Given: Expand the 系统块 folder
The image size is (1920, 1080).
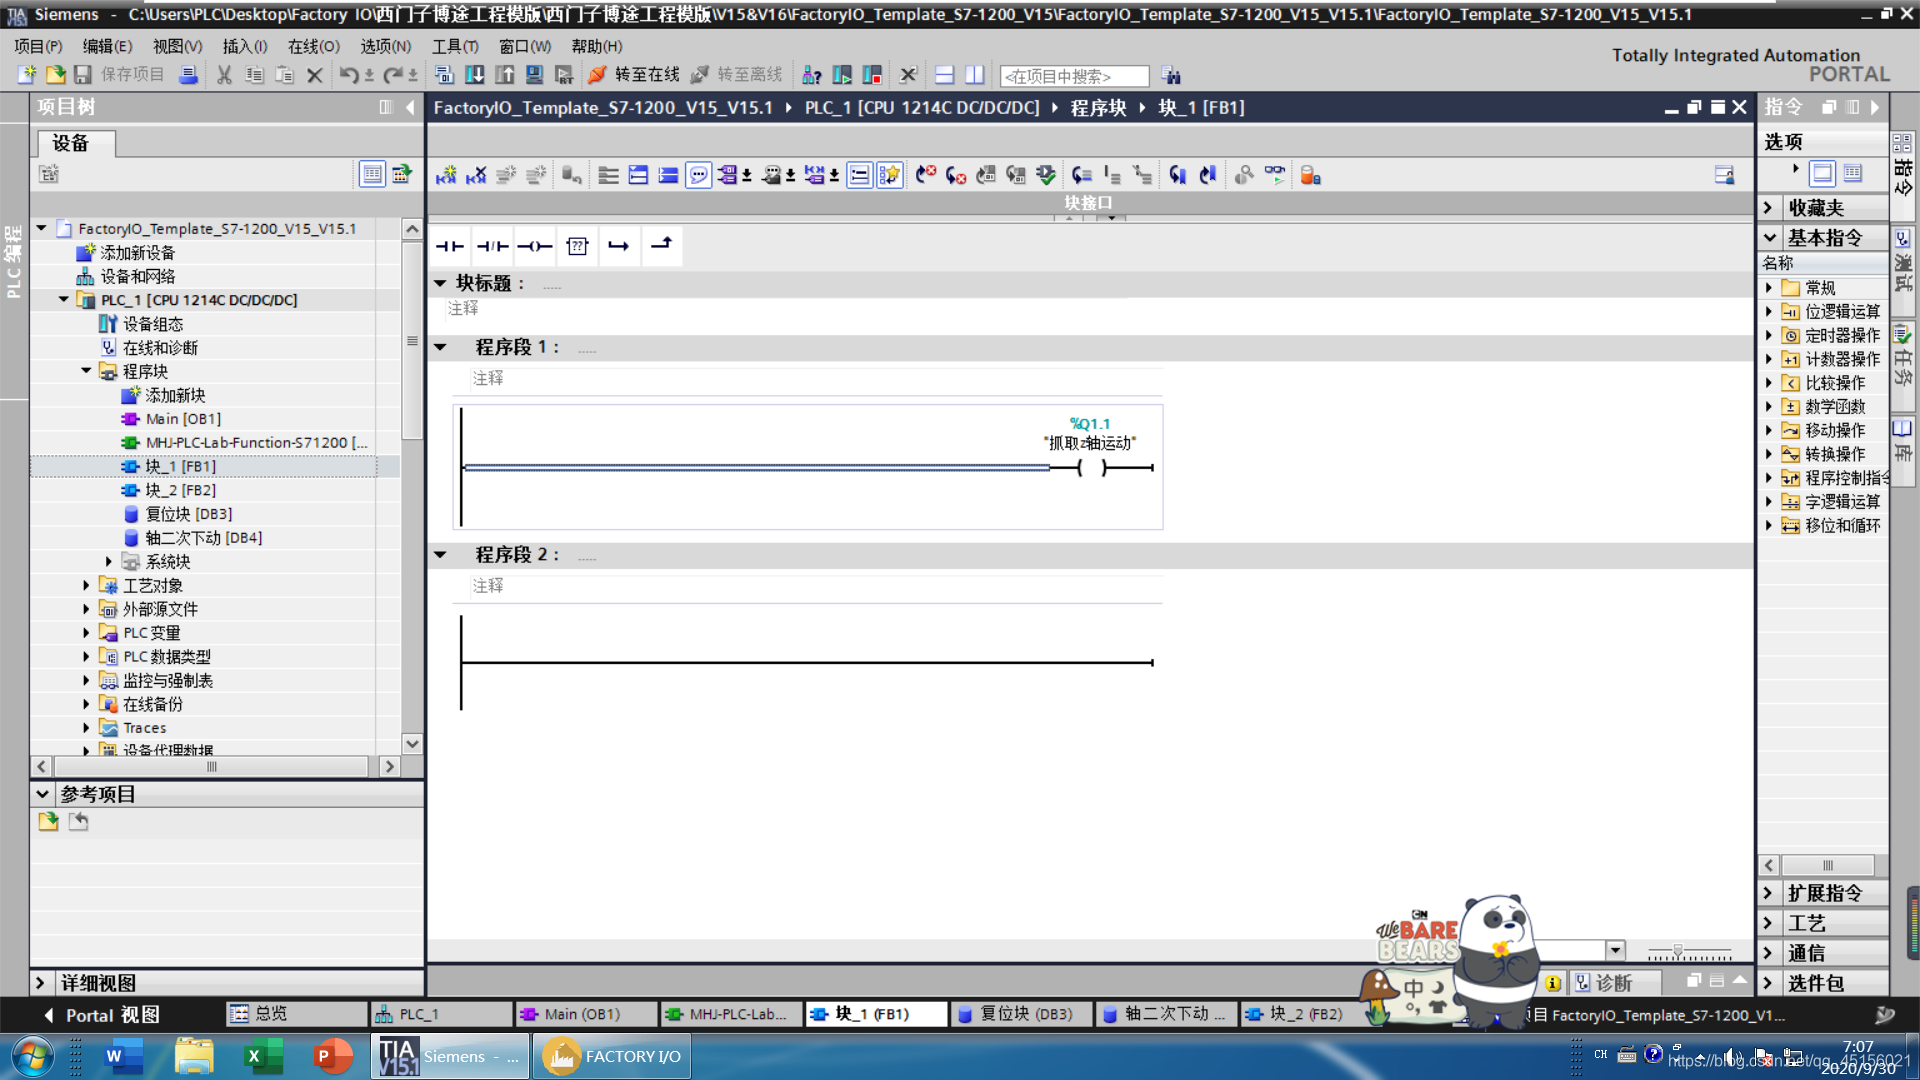Looking at the screenshot, I should coord(109,561).
